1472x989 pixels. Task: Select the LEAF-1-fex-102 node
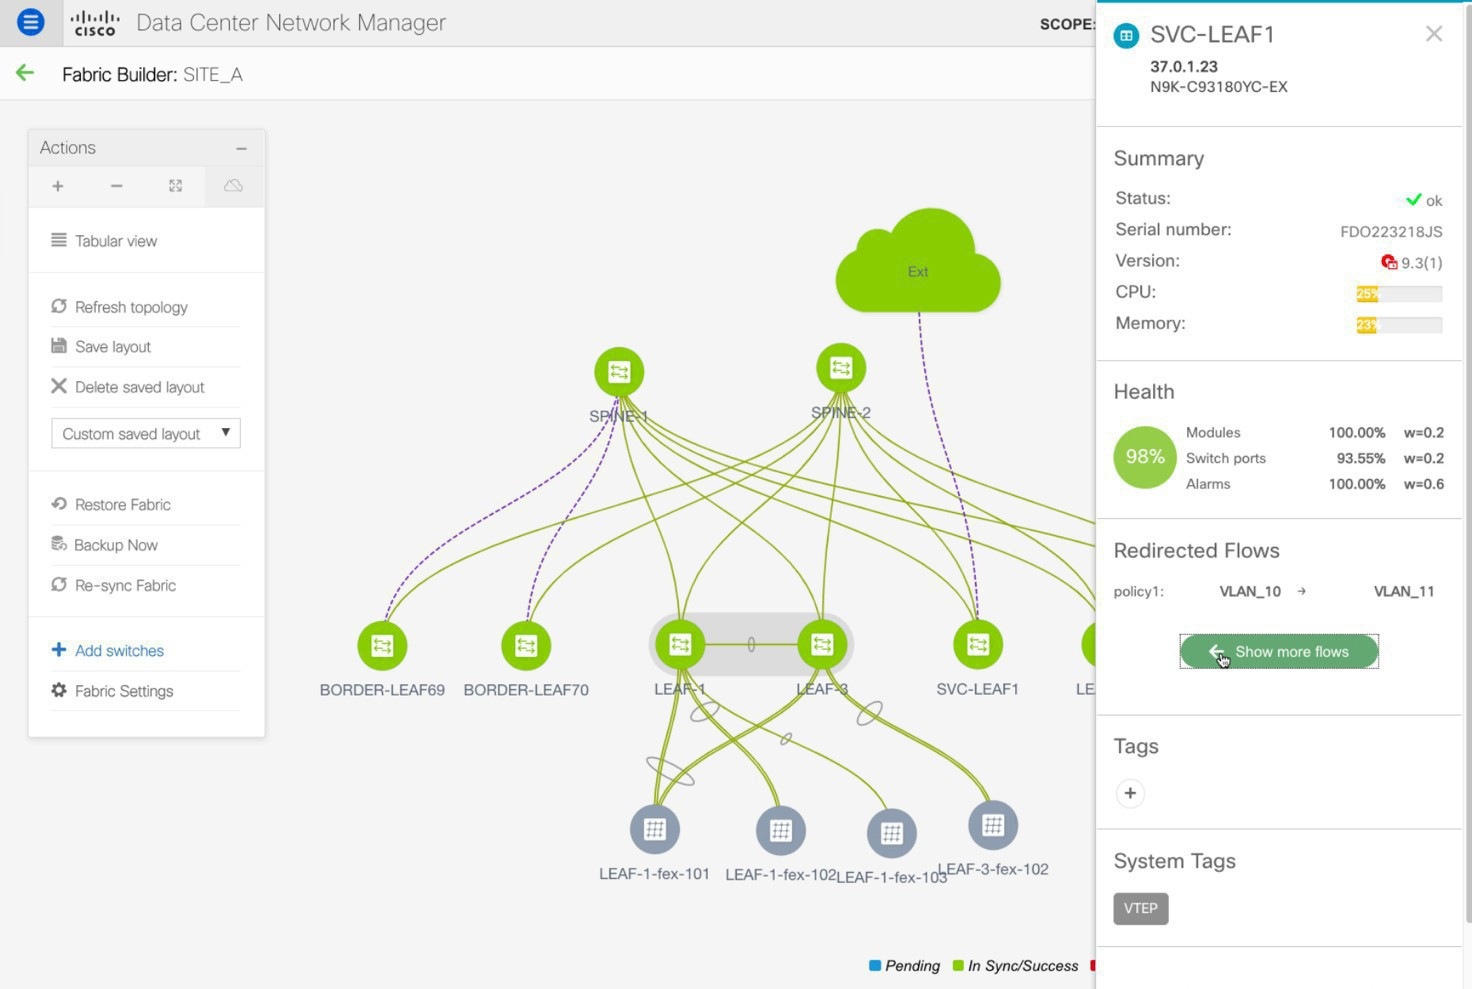point(781,830)
